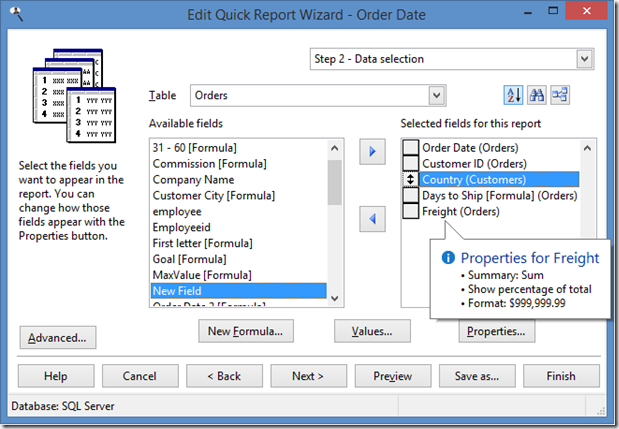Select Order Date (Orders) selected field

coord(499,148)
